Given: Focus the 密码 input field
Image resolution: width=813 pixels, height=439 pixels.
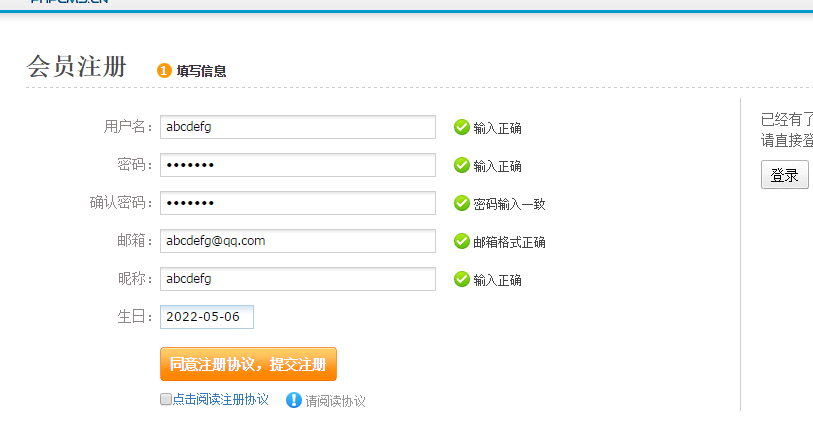Looking at the screenshot, I should [x=298, y=165].
